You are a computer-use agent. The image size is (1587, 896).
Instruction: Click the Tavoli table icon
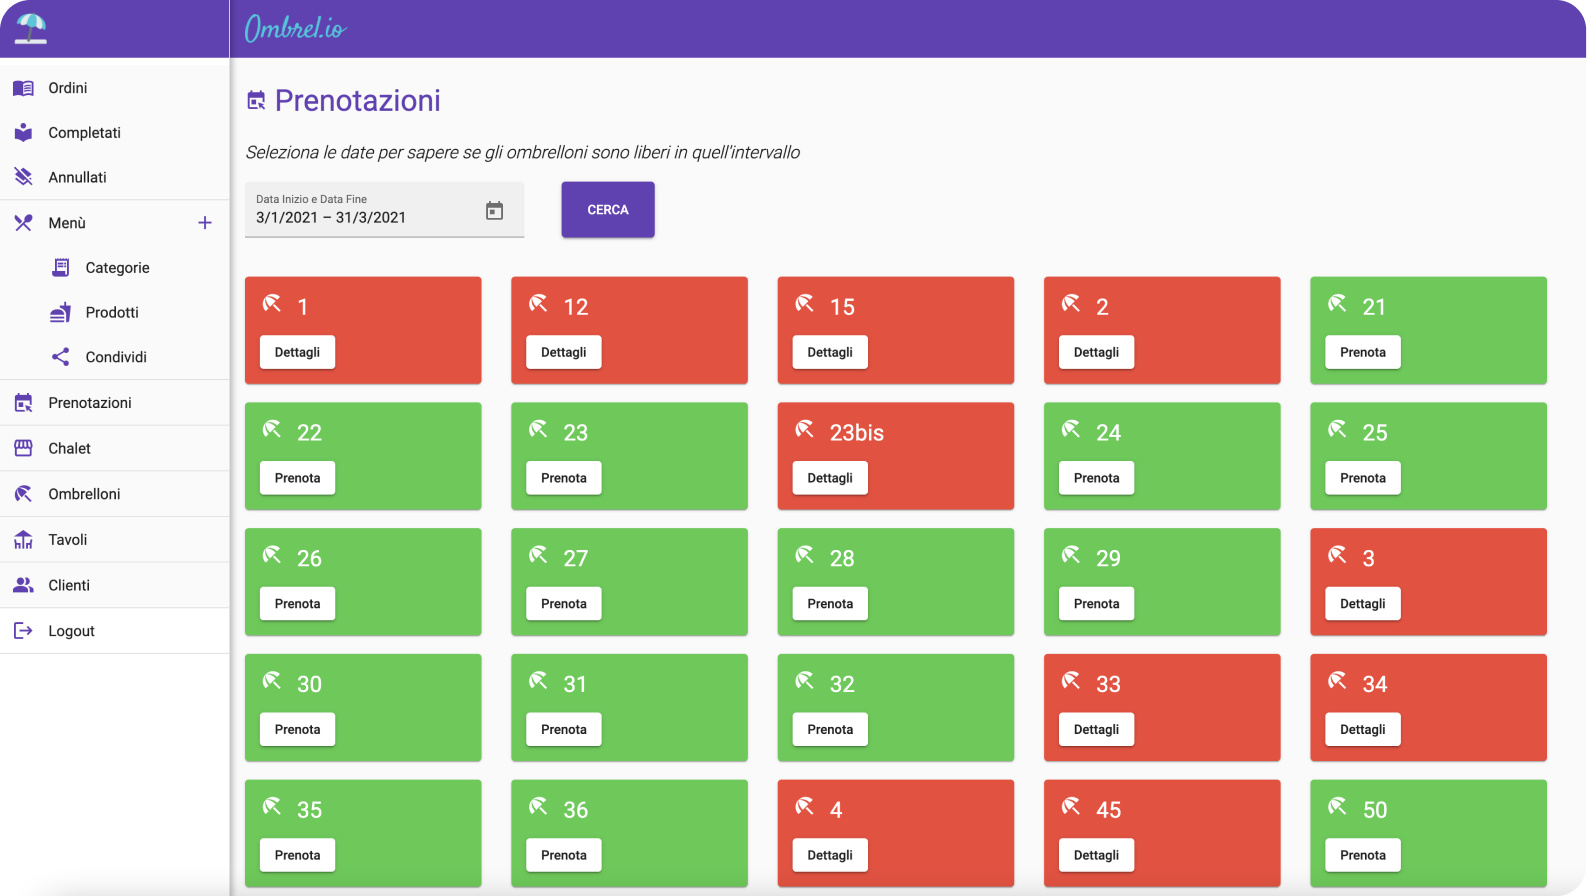click(x=23, y=540)
